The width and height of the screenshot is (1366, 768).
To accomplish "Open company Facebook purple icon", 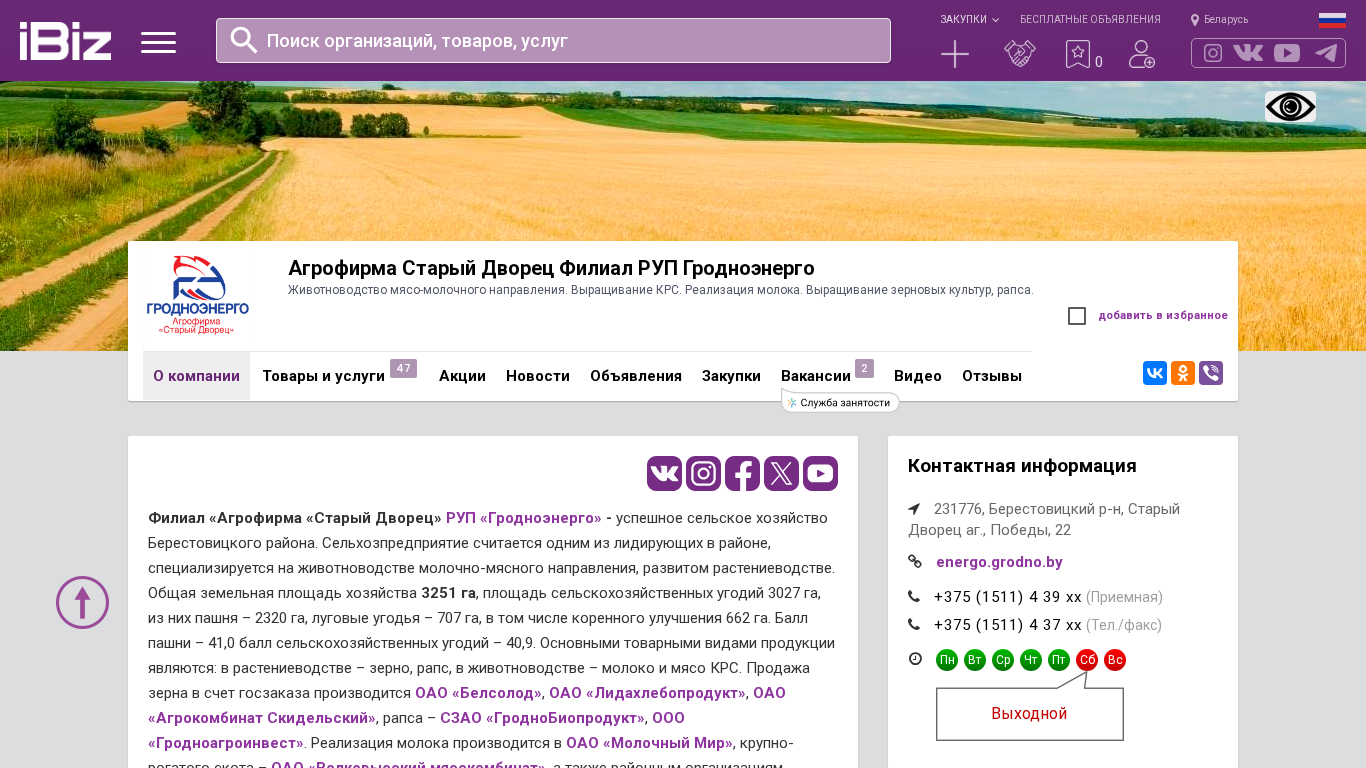I will click(742, 473).
